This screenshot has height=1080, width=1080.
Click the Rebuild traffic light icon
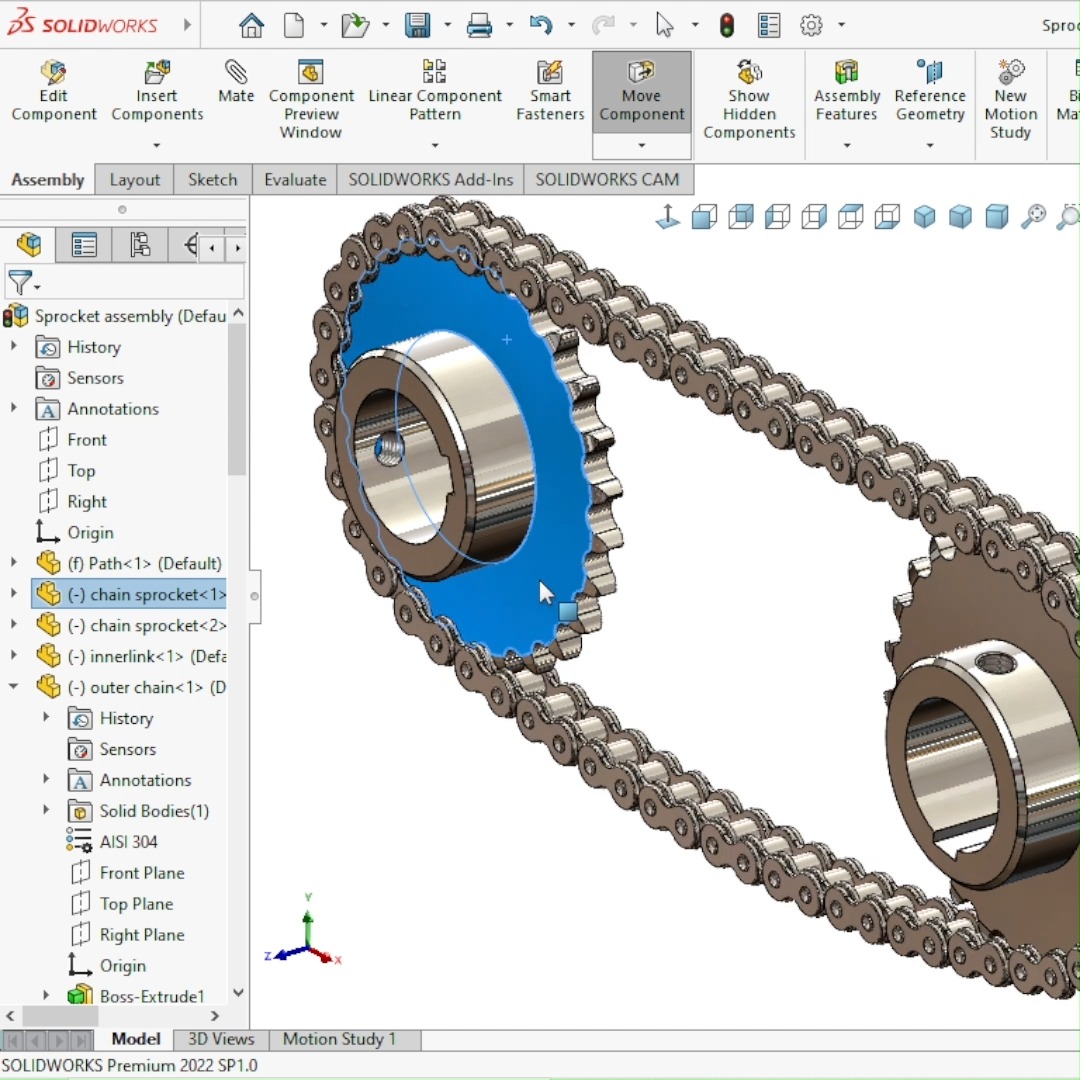727,25
